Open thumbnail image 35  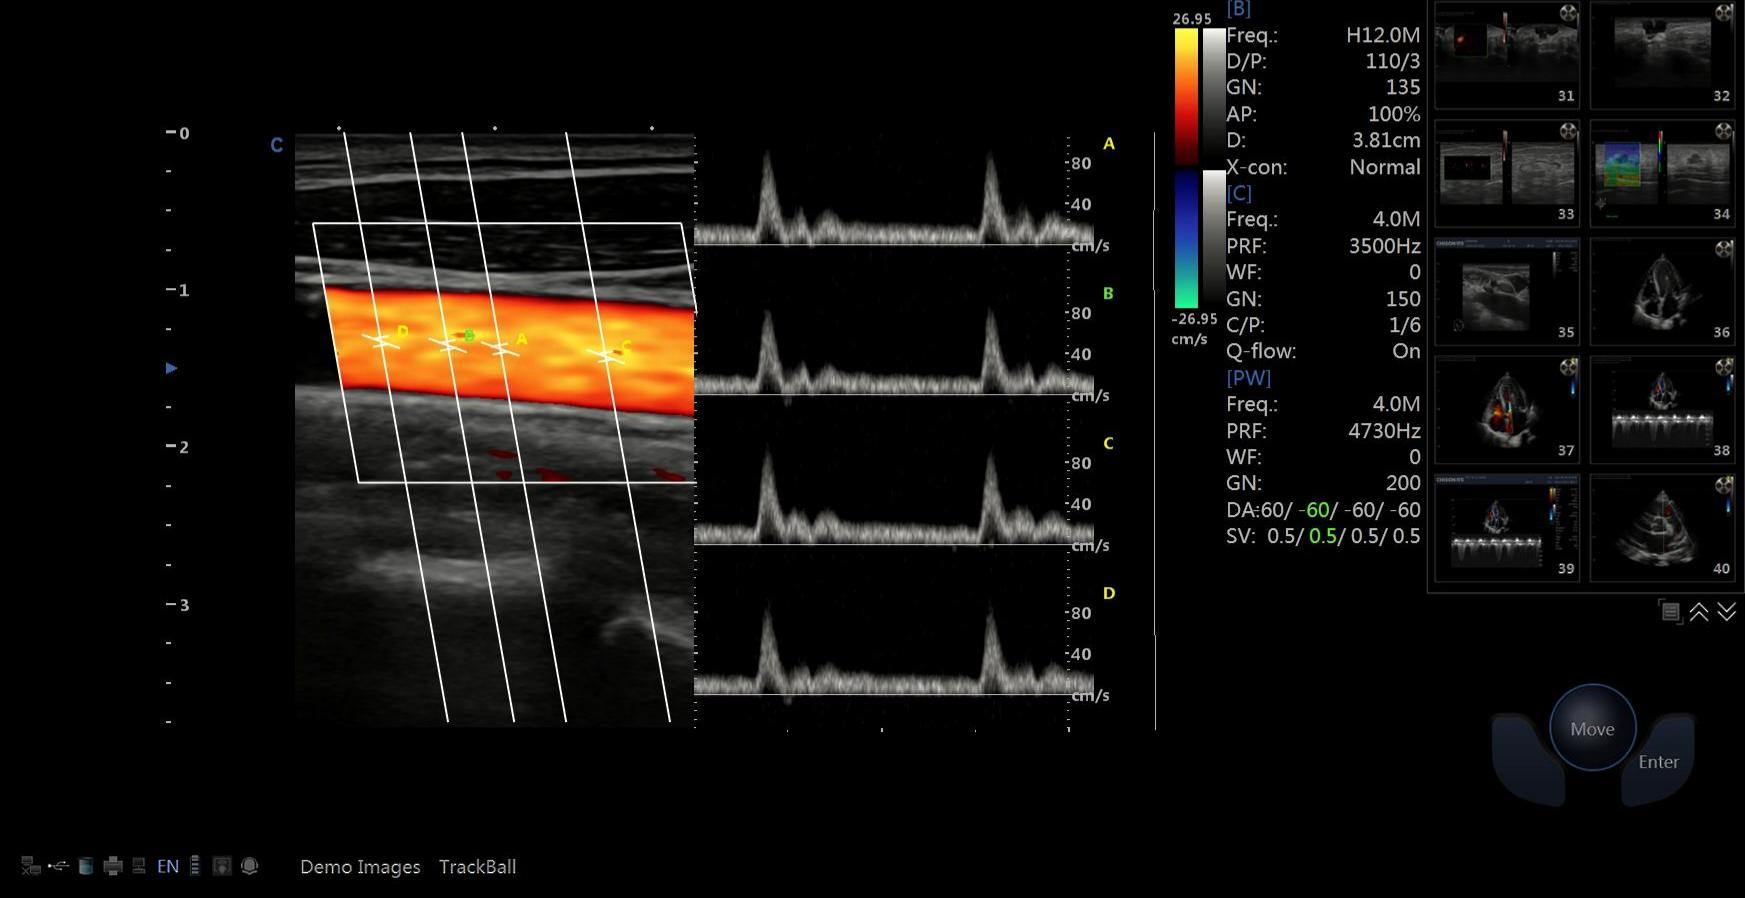(x=1507, y=291)
